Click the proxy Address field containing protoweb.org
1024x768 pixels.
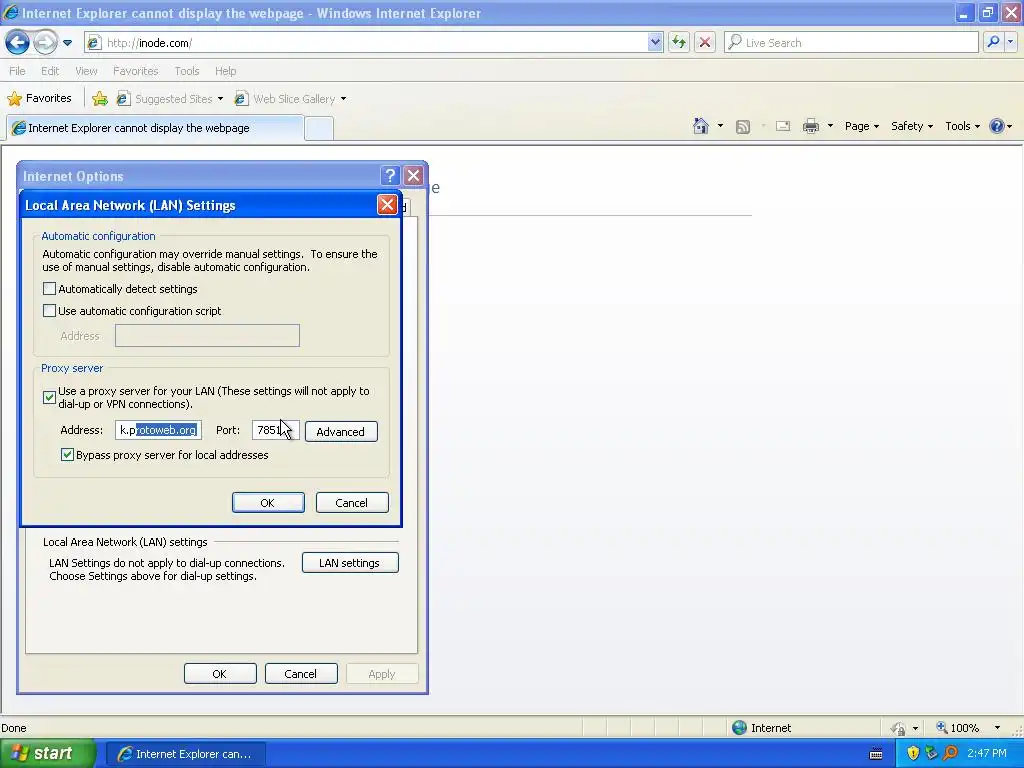click(158, 430)
